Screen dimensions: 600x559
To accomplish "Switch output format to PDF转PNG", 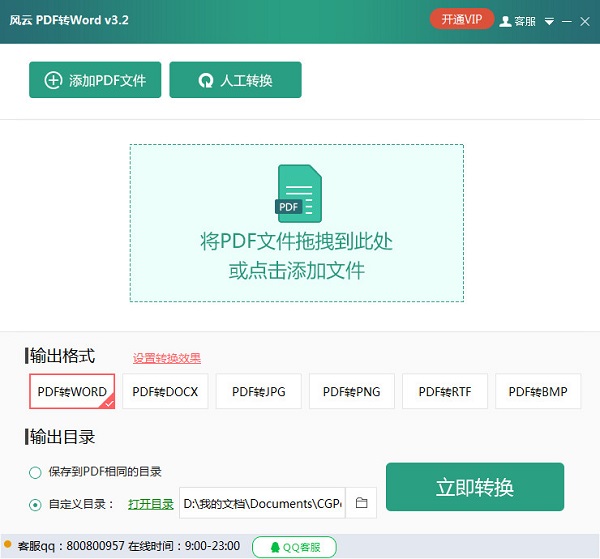I will tap(352, 391).
